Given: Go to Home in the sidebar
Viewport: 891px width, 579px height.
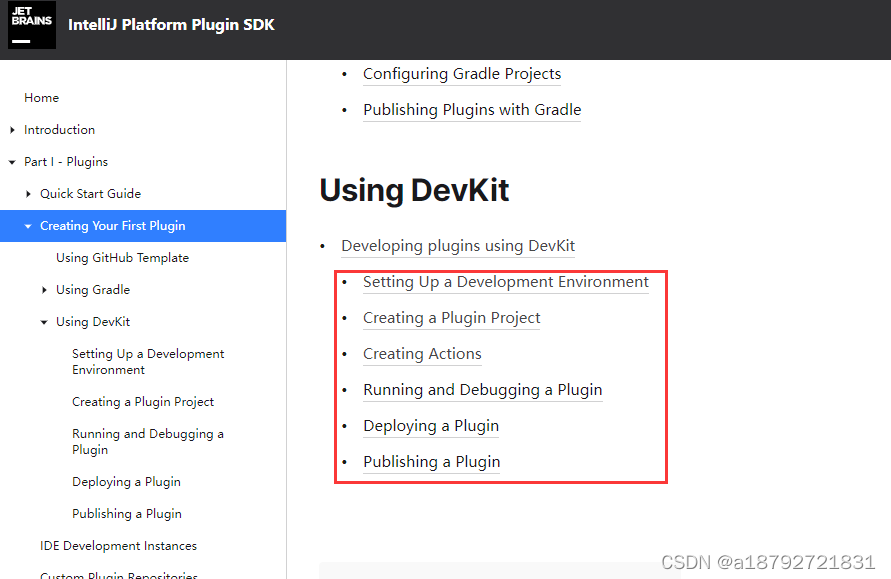Looking at the screenshot, I should pos(41,98).
